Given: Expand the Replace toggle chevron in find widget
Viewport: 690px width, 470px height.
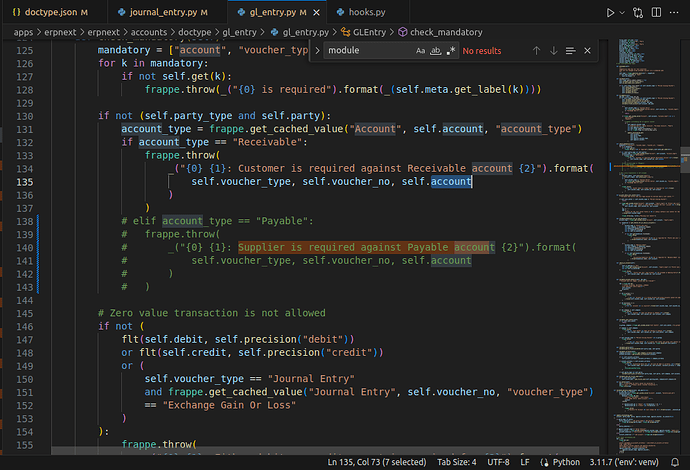Looking at the screenshot, I should [317, 50].
